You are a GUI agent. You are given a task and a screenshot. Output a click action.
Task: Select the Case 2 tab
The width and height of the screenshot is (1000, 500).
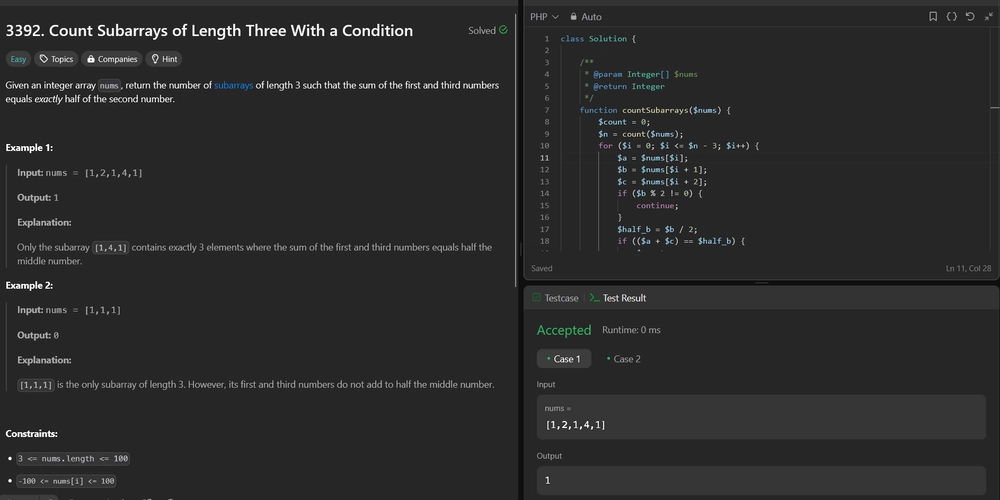624,359
